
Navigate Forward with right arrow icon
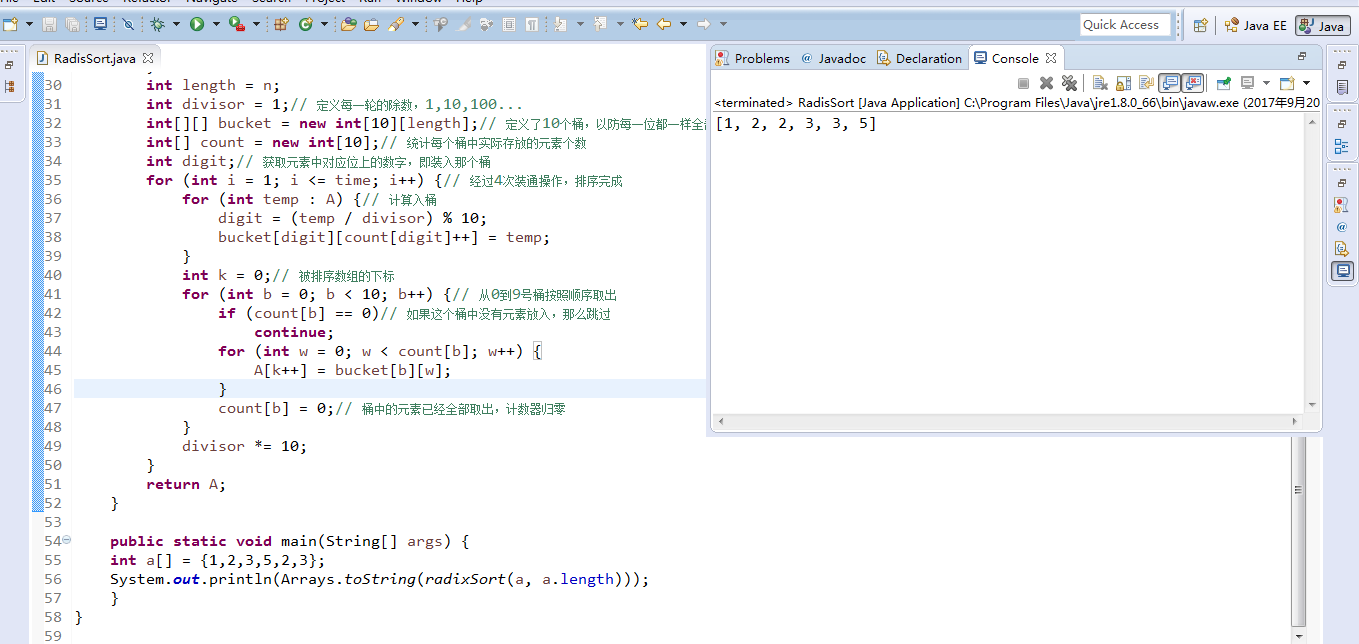click(x=704, y=24)
